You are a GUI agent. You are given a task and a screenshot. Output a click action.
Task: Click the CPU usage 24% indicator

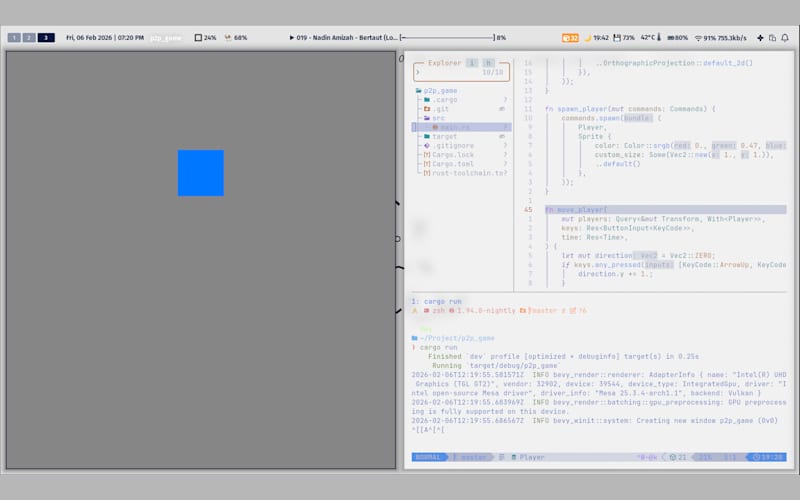pos(206,38)
